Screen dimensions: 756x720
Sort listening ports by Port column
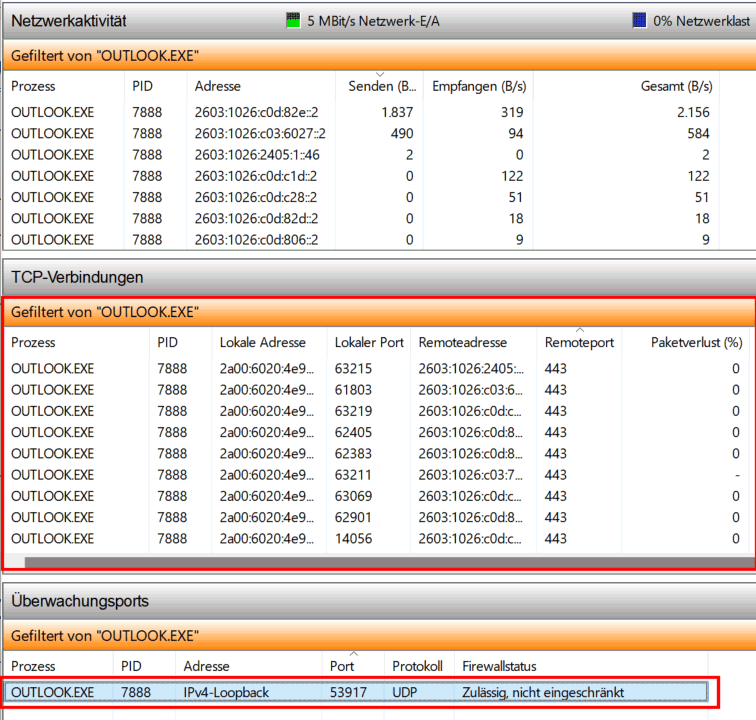(x=353, y=666)
